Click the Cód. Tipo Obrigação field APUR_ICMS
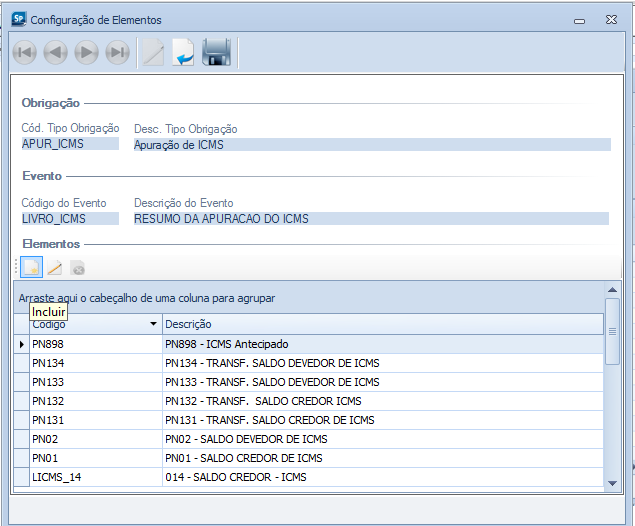The width and height of the screenshot is (635, 526). pos(72,144)
